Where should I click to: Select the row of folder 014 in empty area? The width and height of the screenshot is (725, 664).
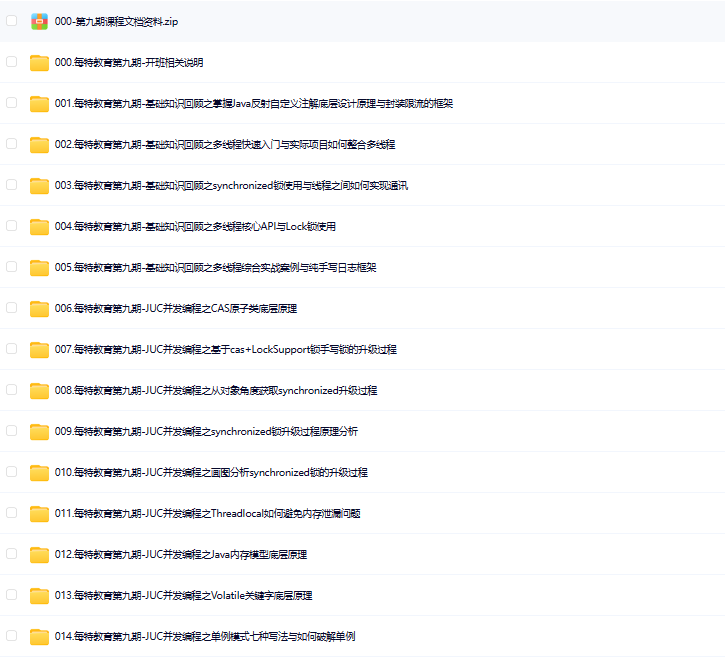click(550, 637)
